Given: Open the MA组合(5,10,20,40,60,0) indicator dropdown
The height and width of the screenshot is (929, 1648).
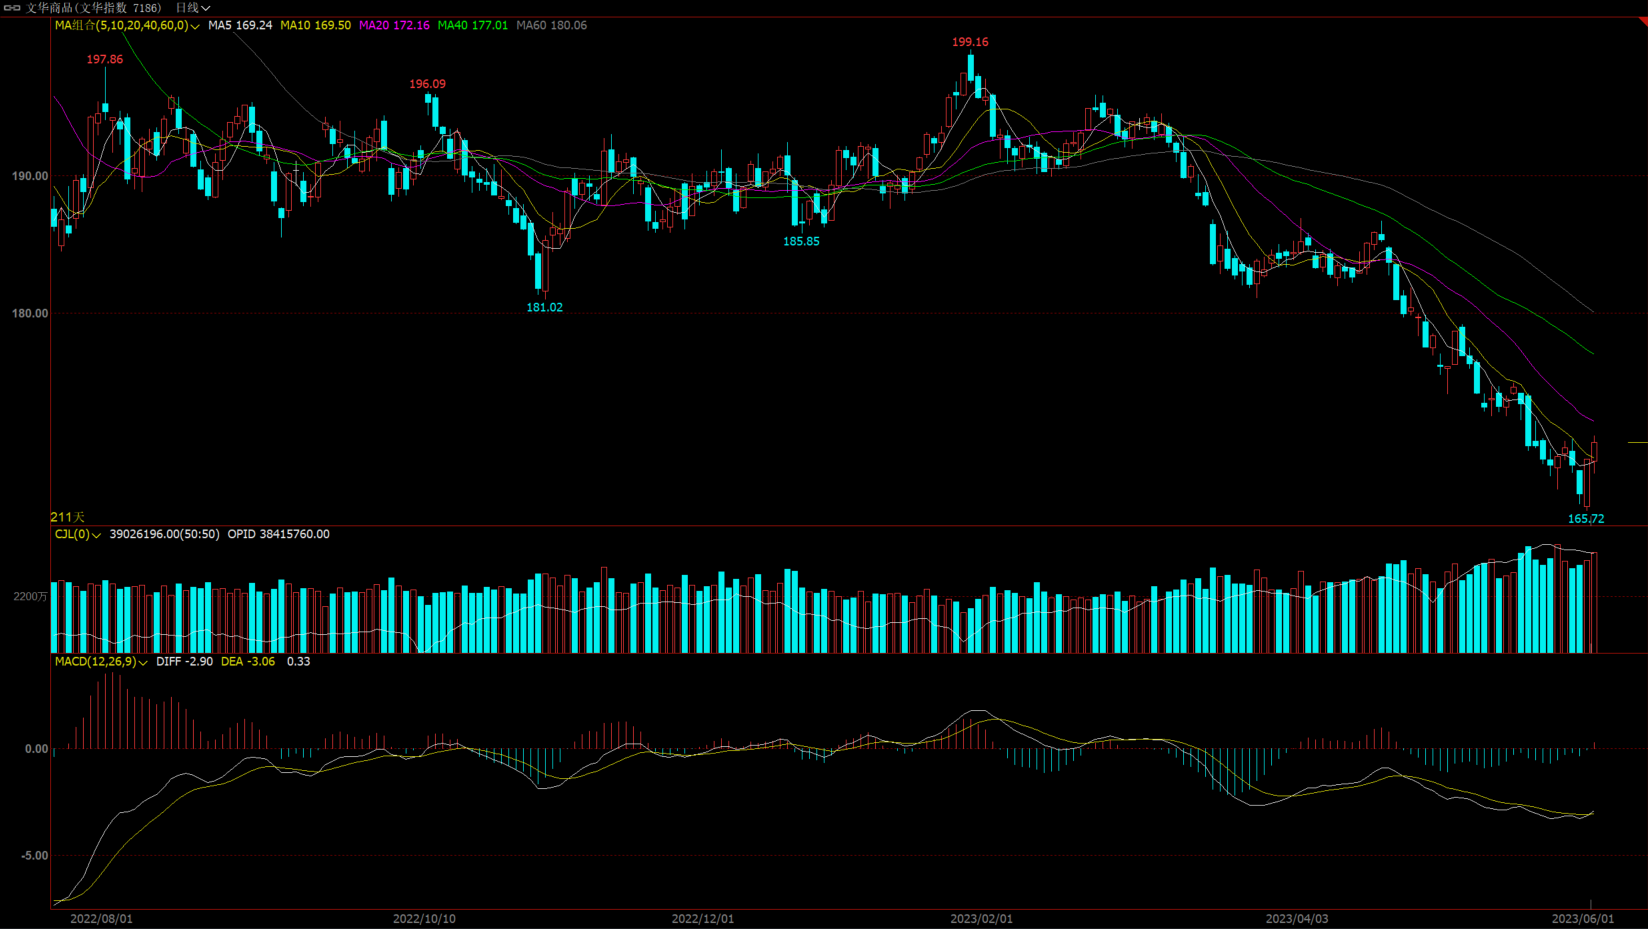Looking at the screenshot, I should pyautogui.click(x=127, y=25).
